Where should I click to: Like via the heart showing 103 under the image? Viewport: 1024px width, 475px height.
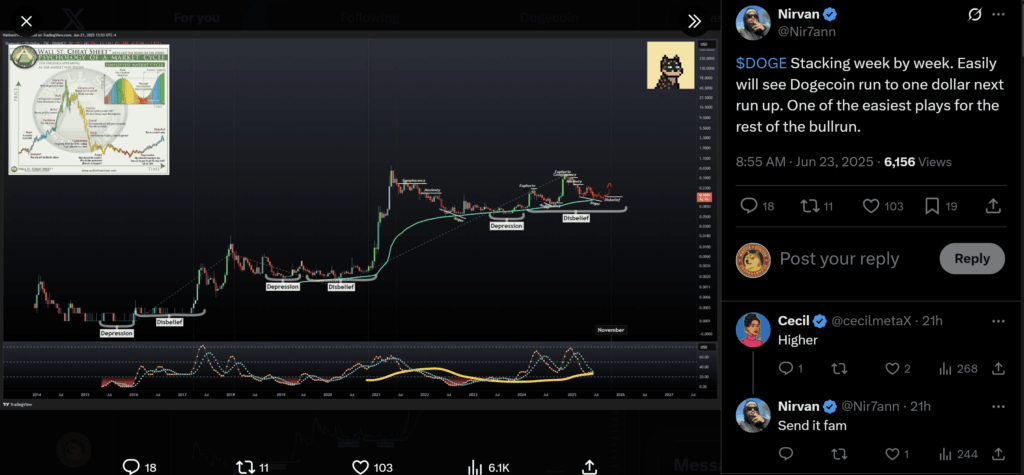tap(372, 467)
